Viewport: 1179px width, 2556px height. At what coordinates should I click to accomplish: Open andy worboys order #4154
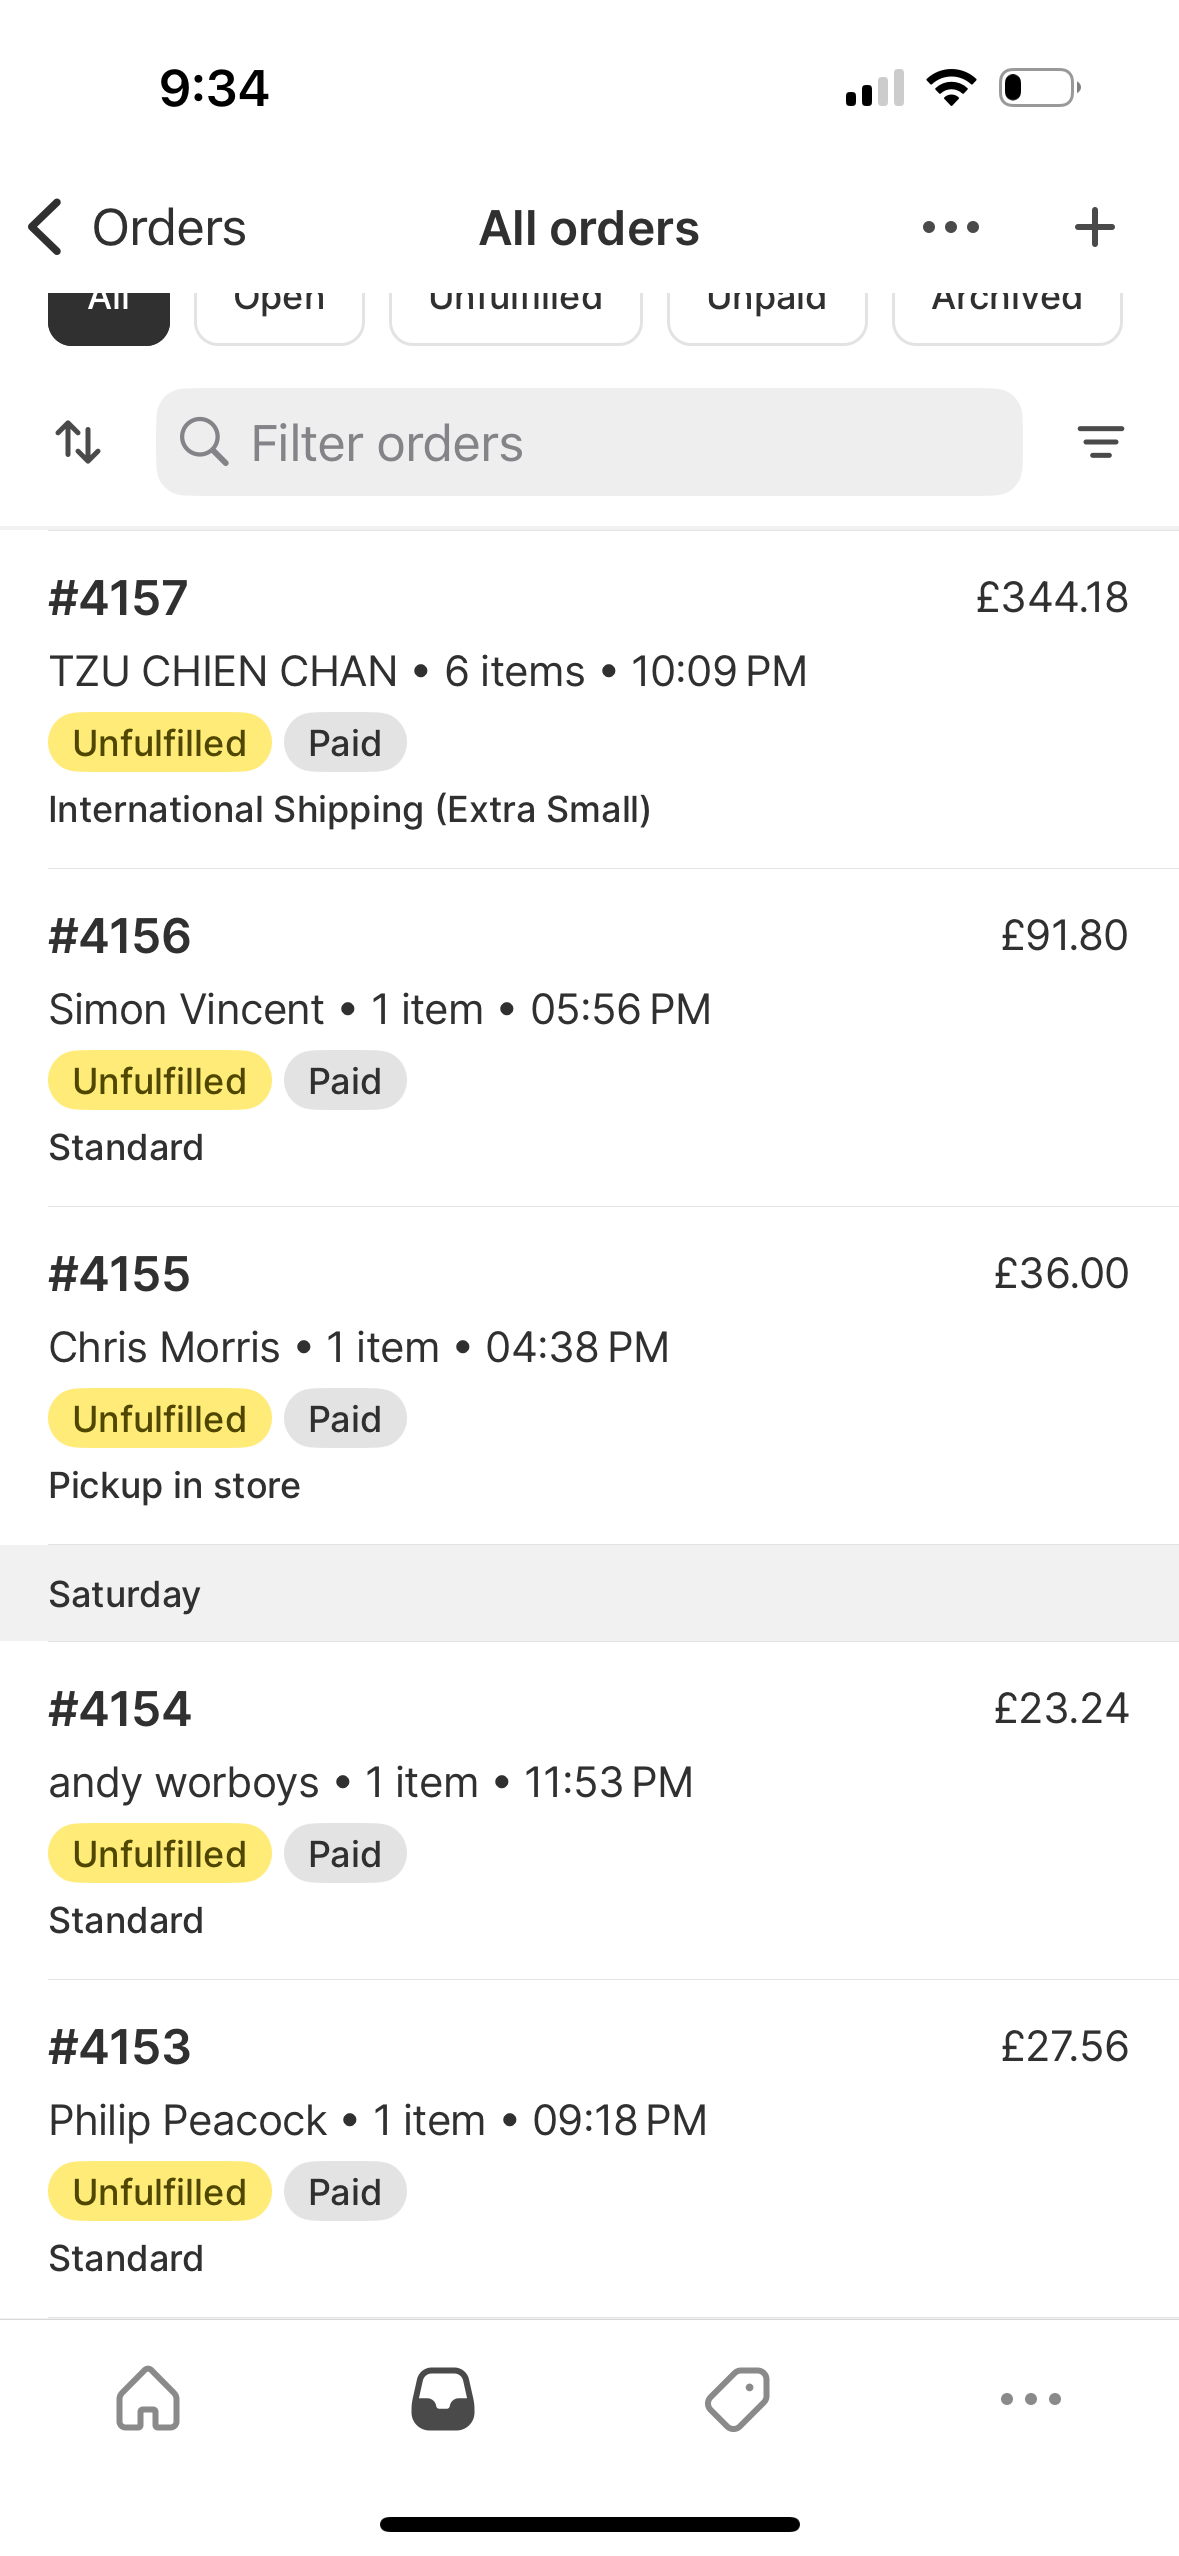point(589,1811)
